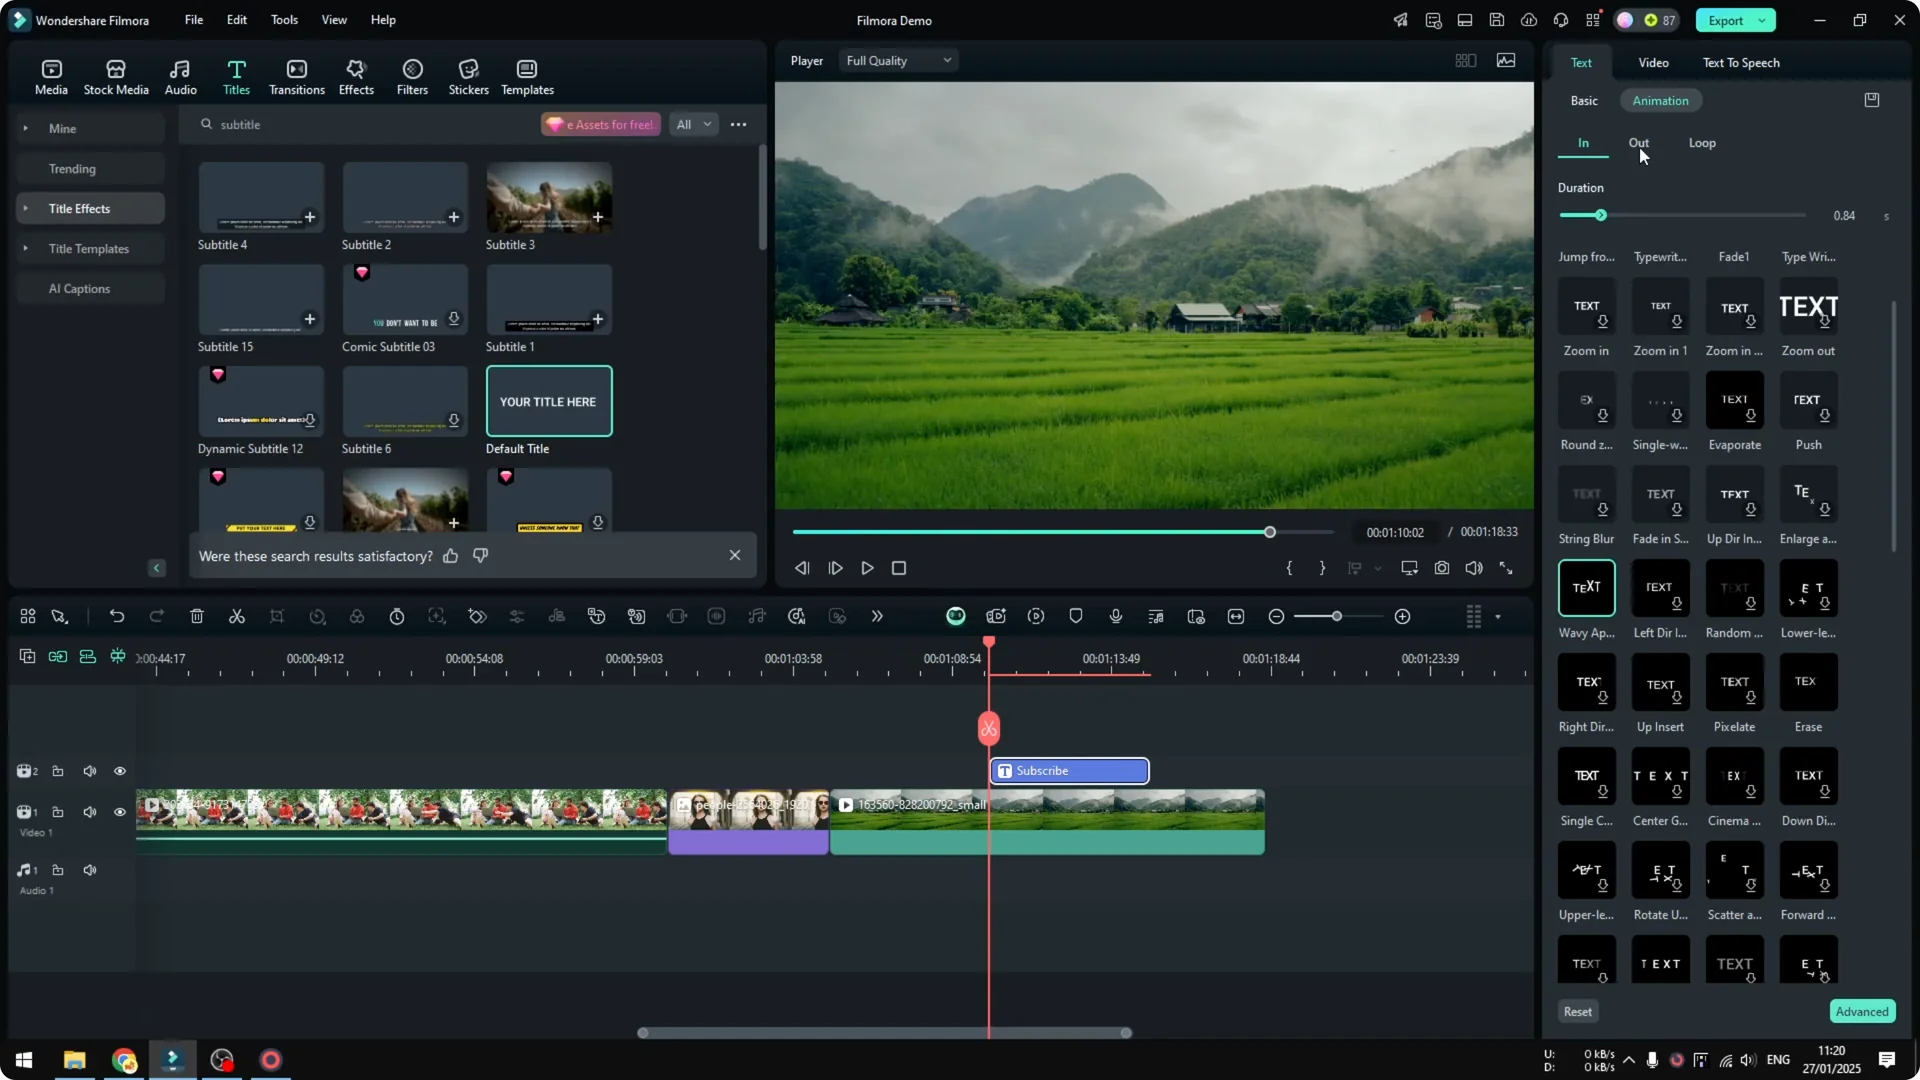Delete the selected clip with trash icon
This screenshot has width=1920, height=1080.
[x=197, y=616]
